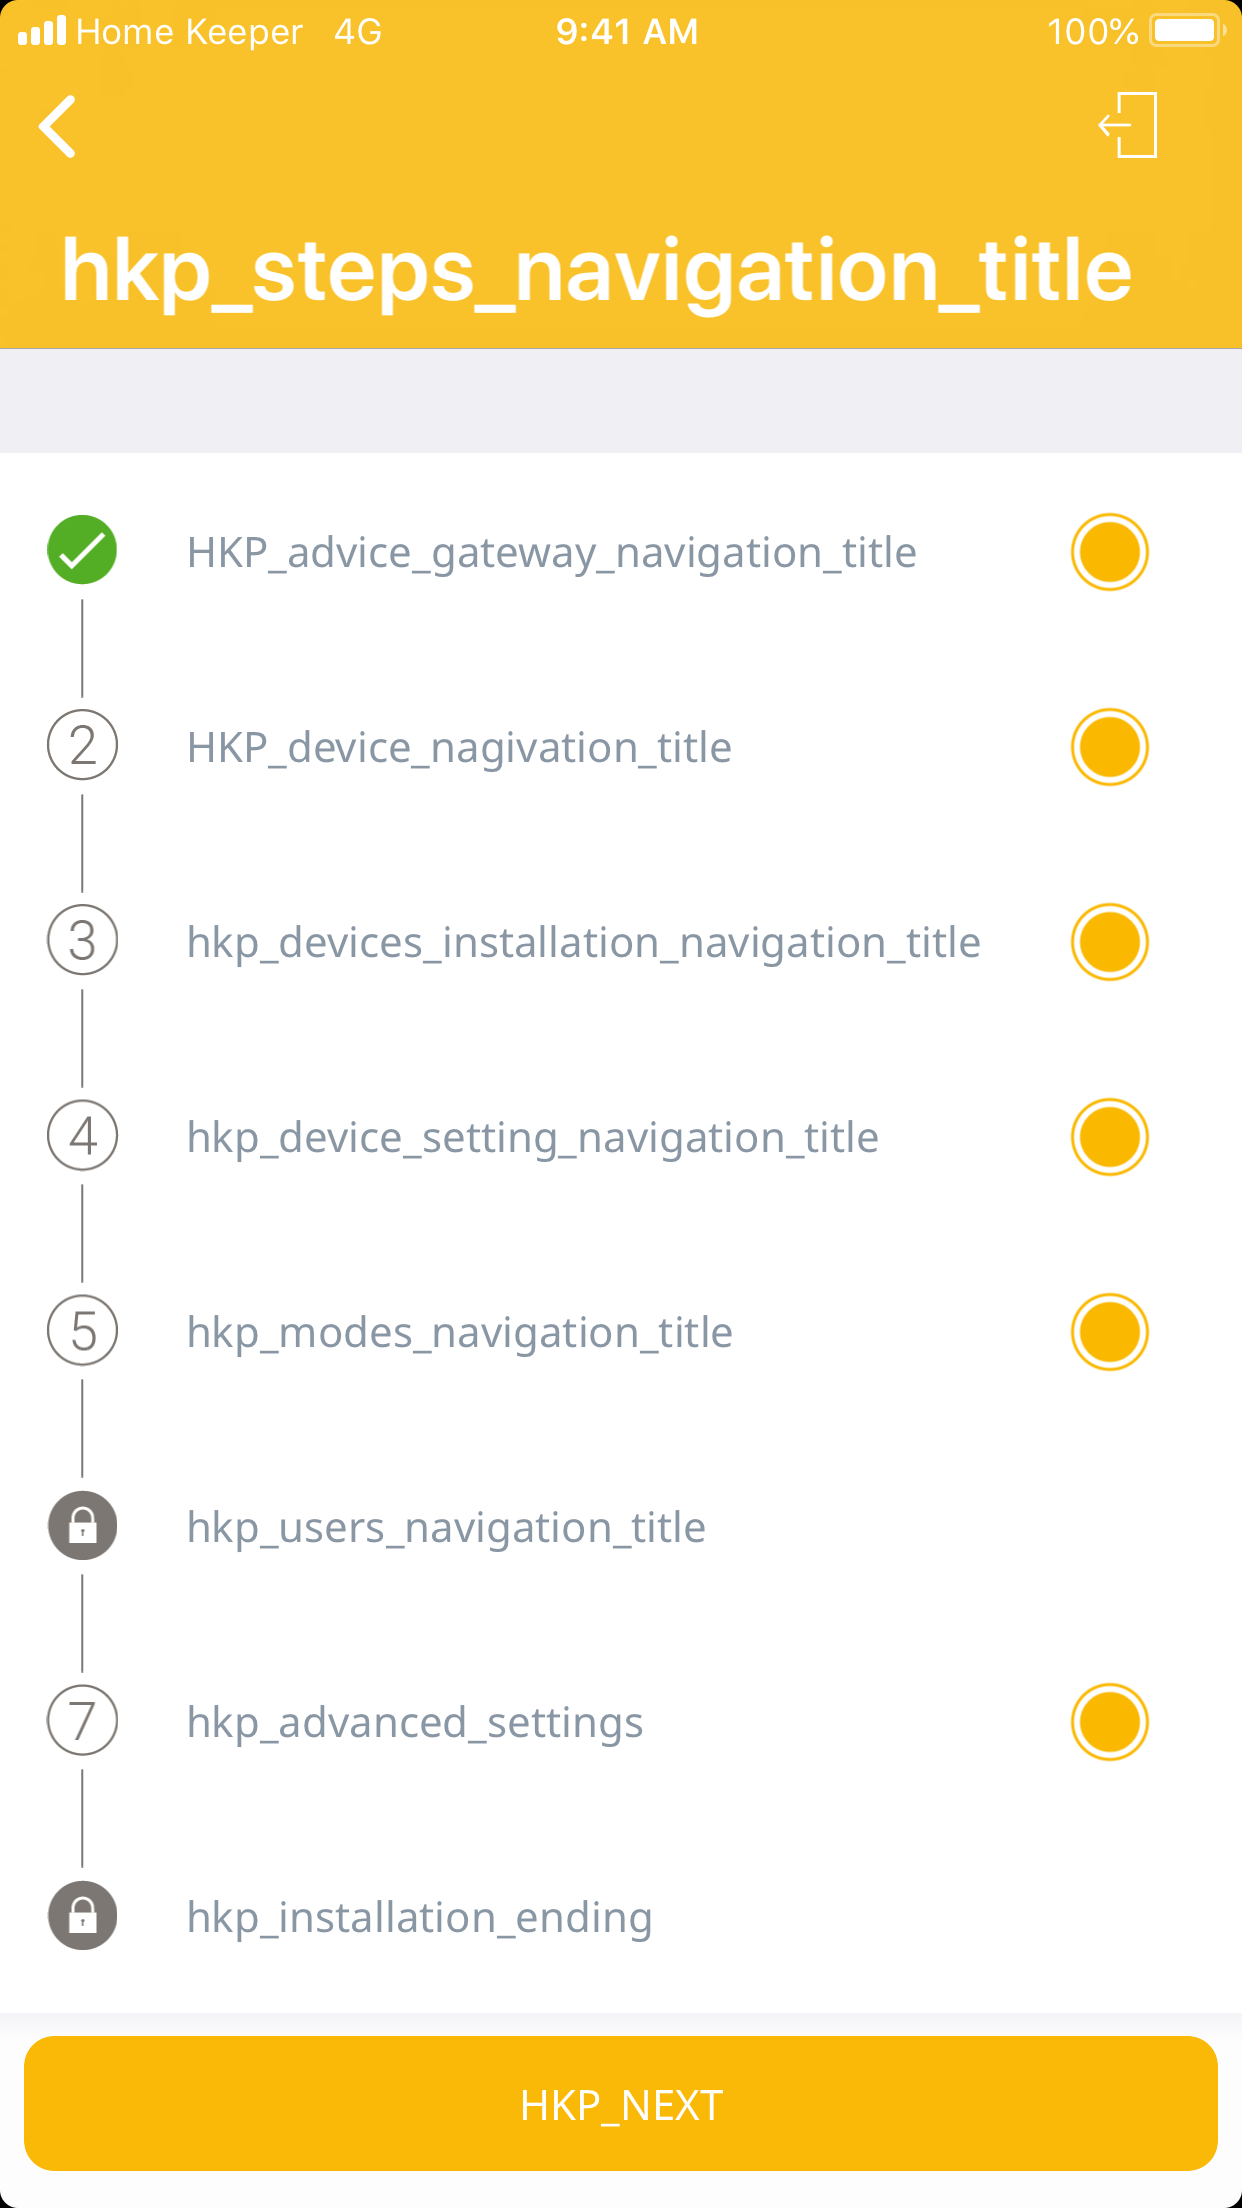
Task: Open the hkp_installation_ending step
Action: coord(420,1918)
